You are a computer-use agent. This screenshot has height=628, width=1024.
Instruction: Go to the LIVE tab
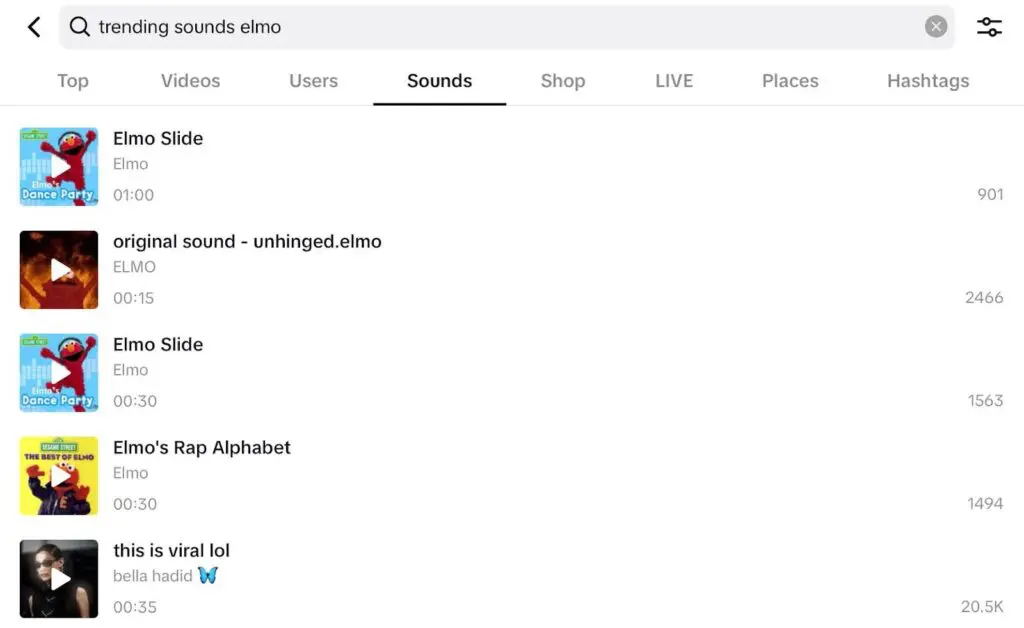point(673,81)
